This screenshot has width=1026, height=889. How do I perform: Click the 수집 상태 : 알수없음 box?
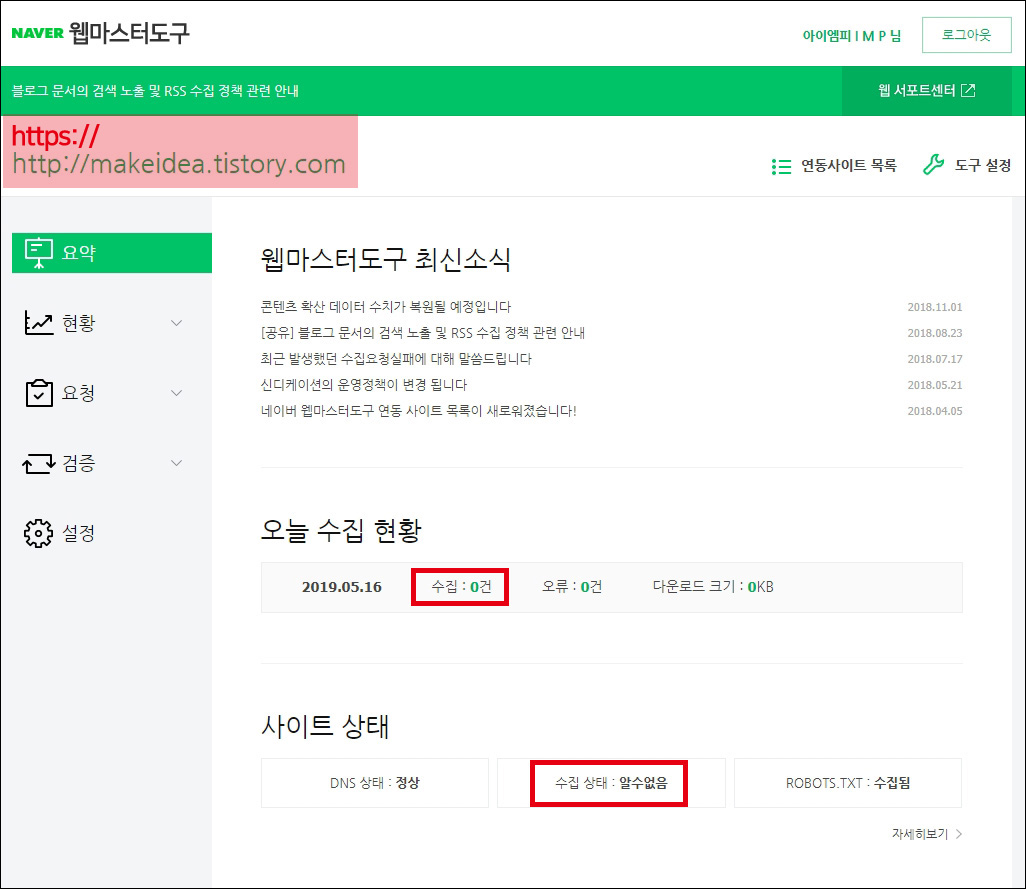(x=611, y=783)
